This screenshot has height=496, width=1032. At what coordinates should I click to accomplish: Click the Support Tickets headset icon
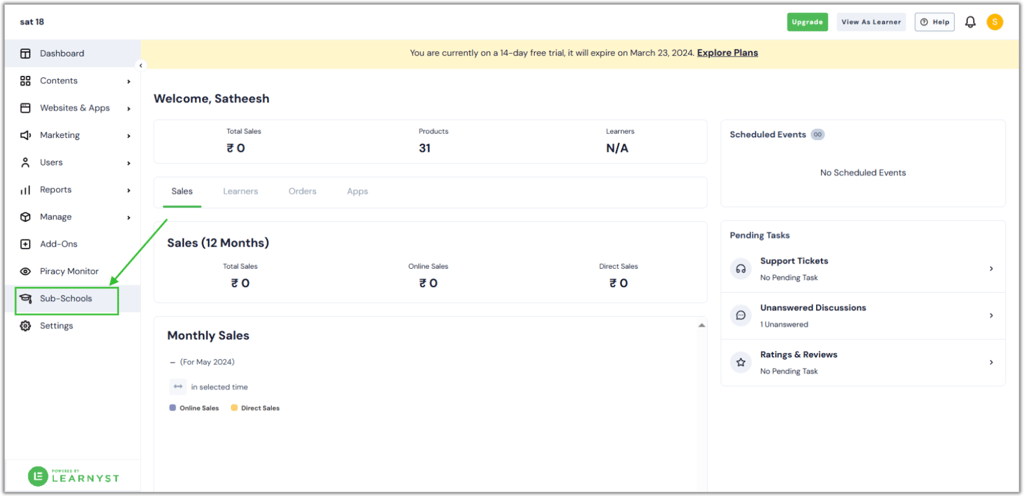(x=741, y=268)
